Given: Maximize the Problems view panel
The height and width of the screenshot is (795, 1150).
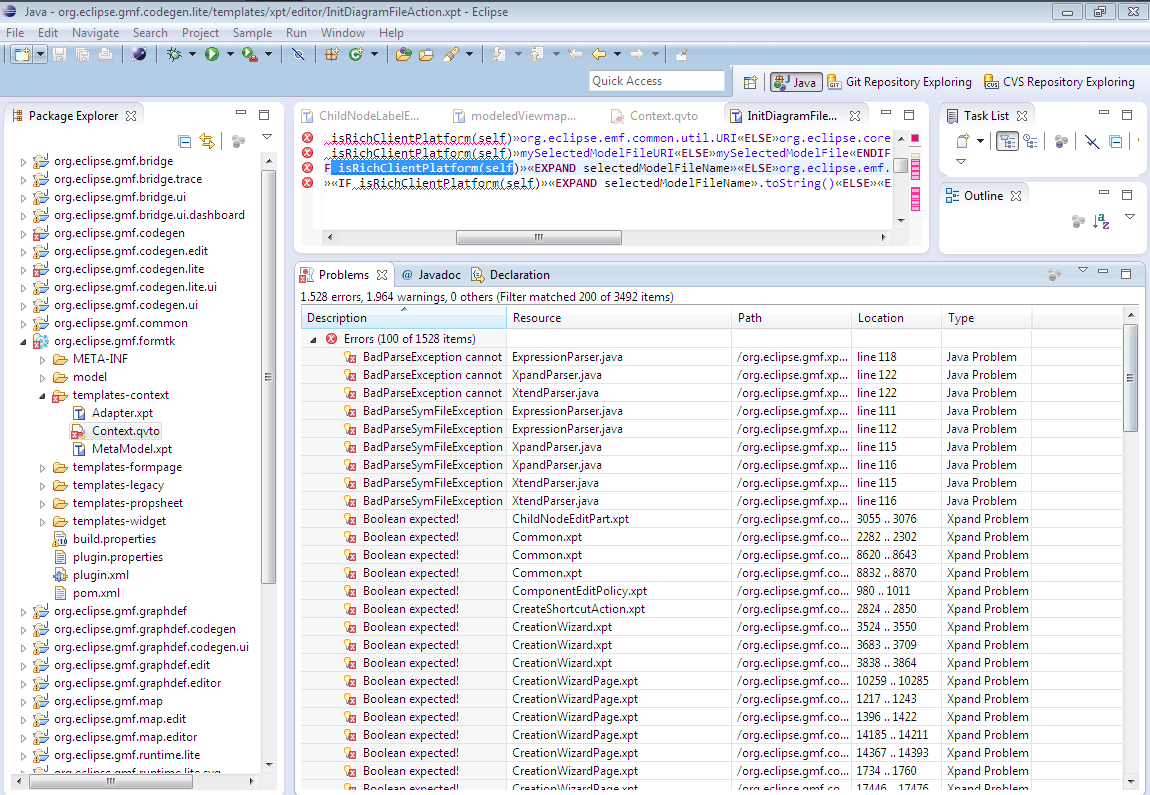Looking at the screenshot, I should pos(1126,274).
